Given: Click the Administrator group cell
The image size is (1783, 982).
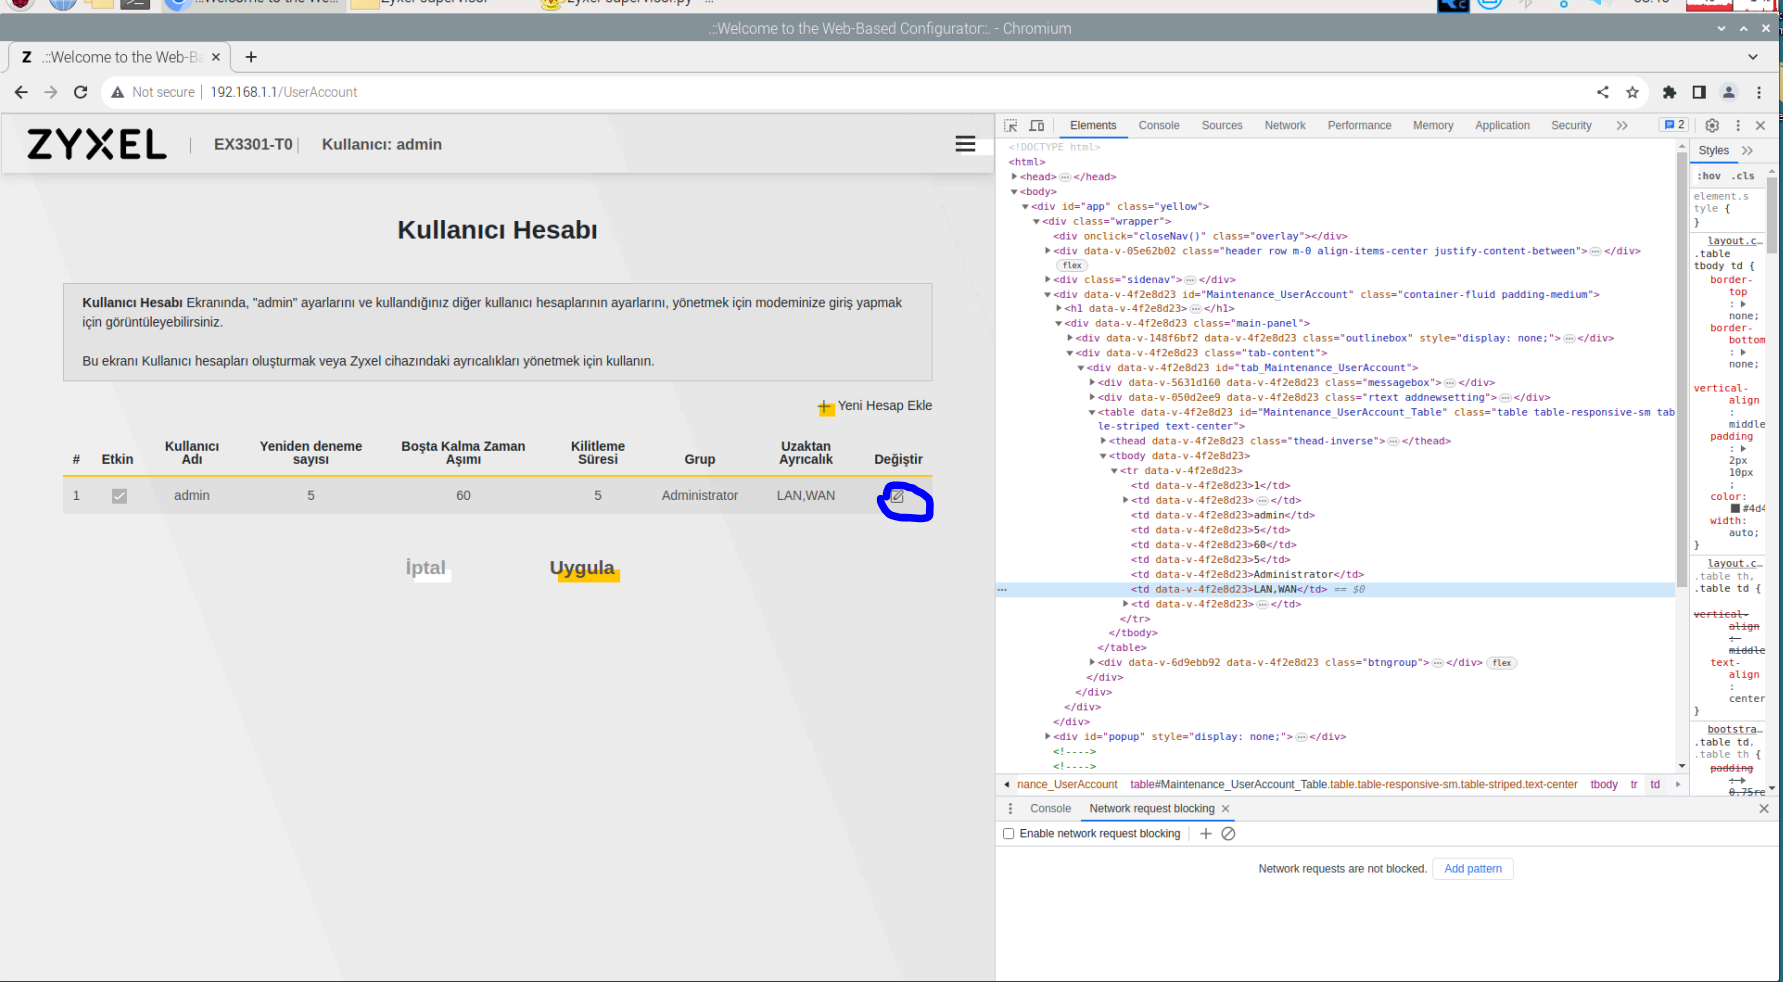Looking at the screenshot, I should (x=700, y=496).
